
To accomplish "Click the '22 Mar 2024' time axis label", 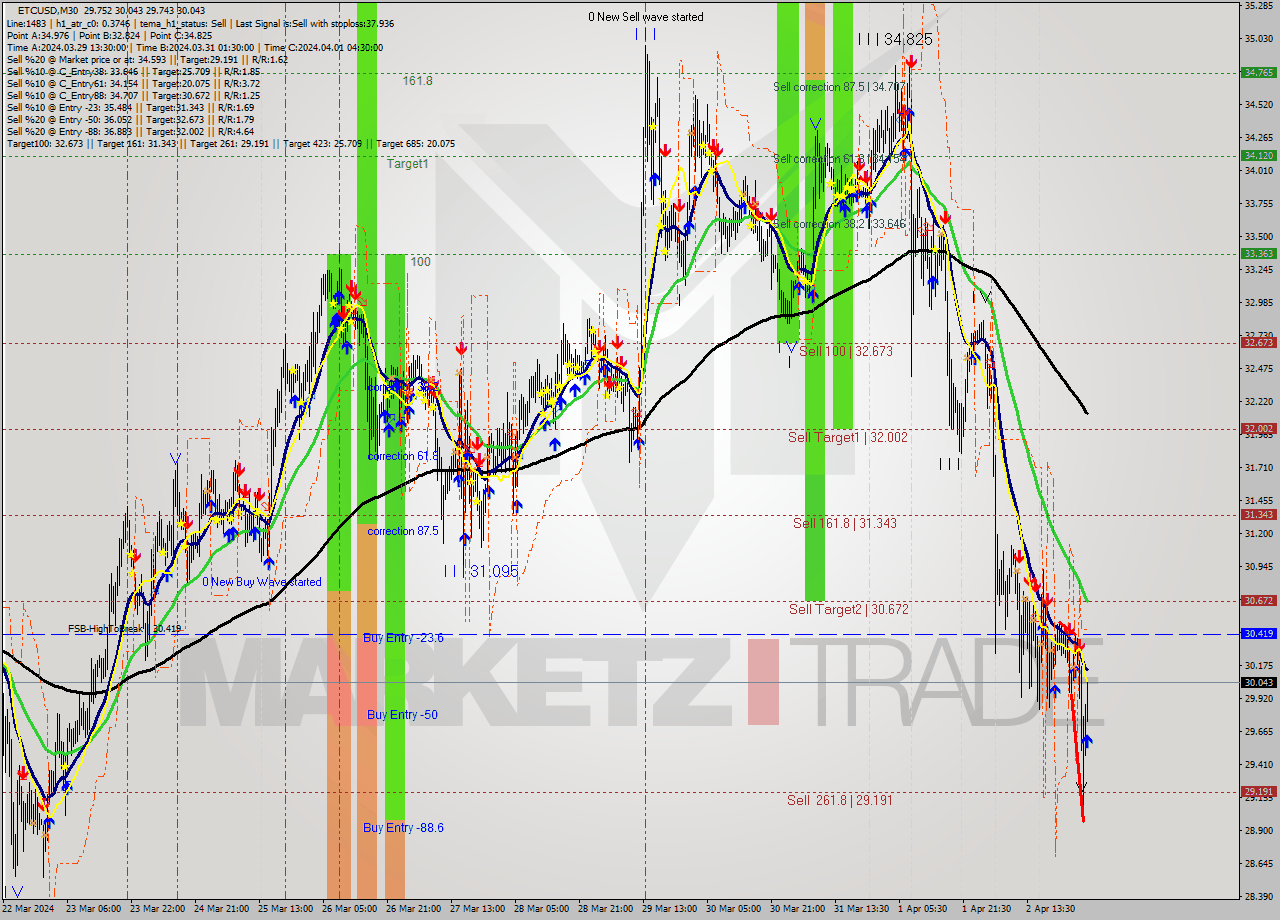I will (26, 909).
